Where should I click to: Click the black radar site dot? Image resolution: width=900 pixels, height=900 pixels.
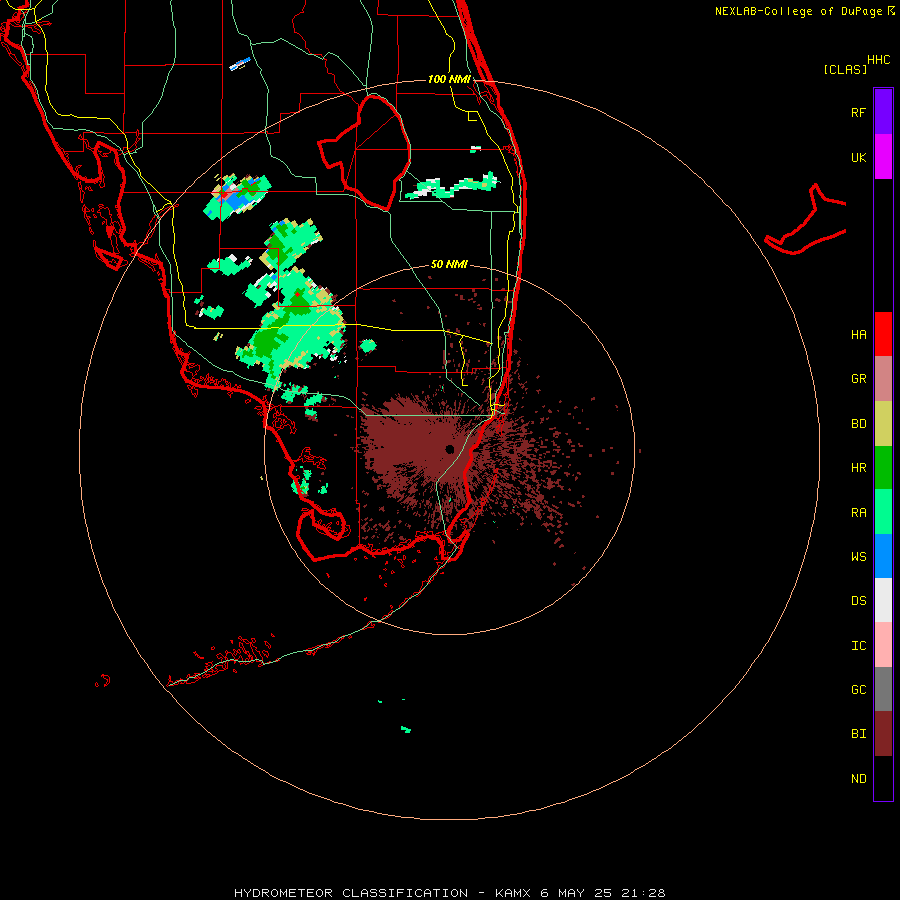click(449, 449)
